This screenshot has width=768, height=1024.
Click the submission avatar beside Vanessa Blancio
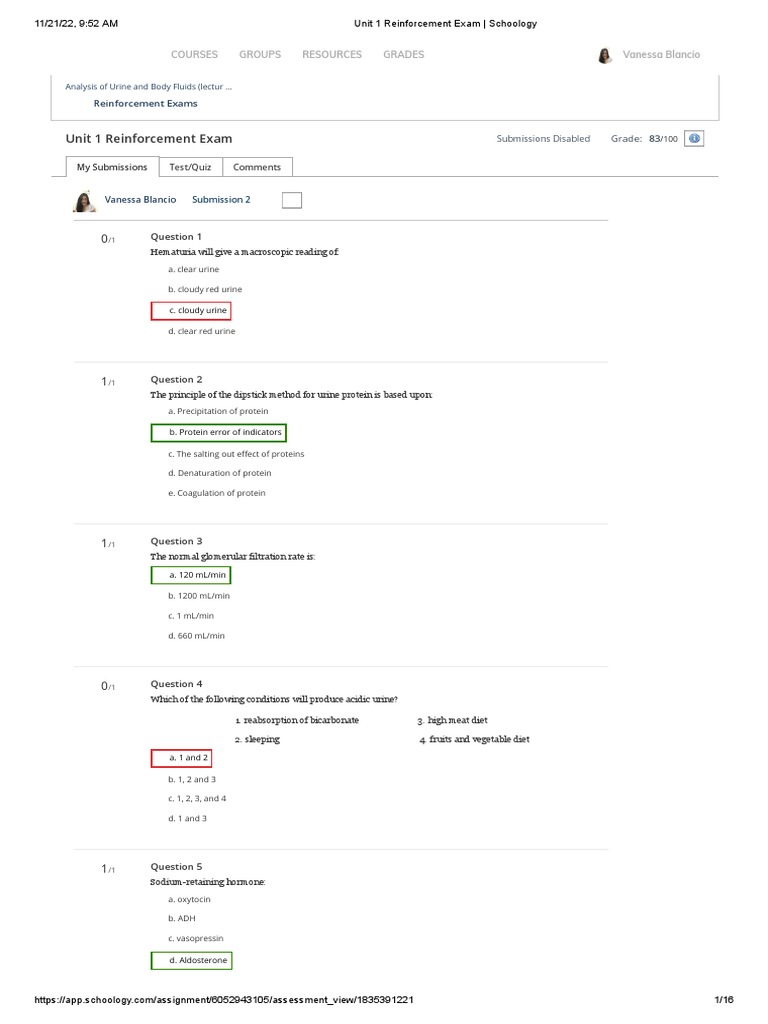pos(84,201)
